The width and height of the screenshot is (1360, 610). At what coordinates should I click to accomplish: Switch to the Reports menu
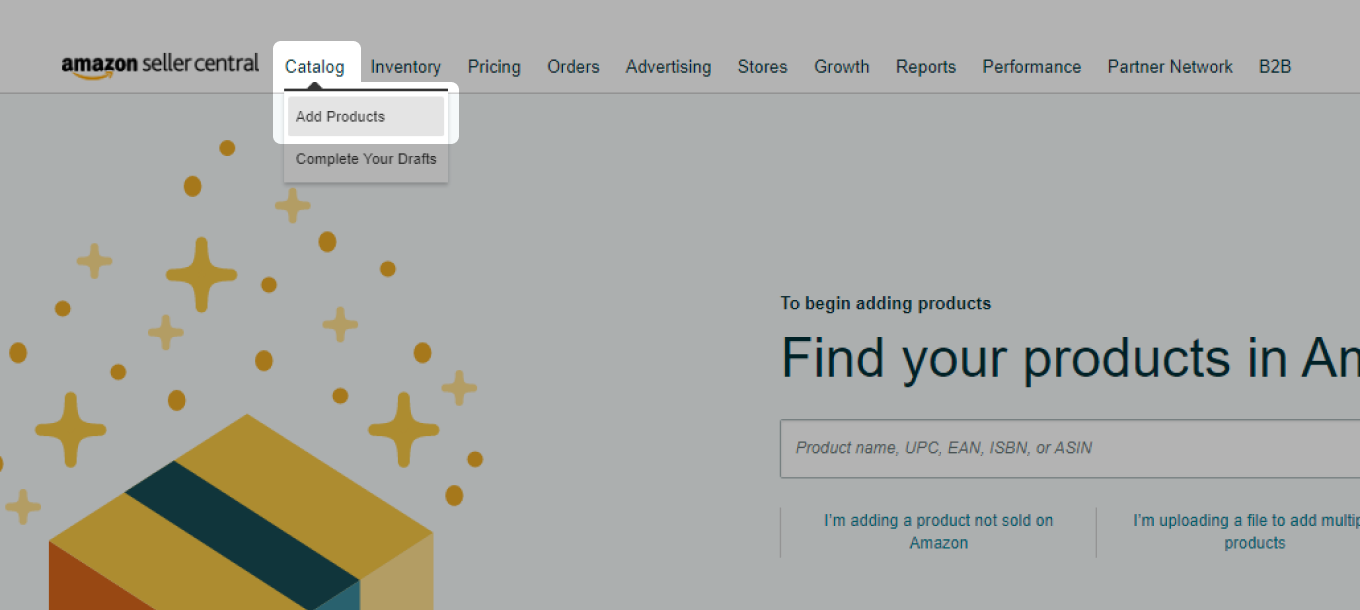(x=925, y=67)
